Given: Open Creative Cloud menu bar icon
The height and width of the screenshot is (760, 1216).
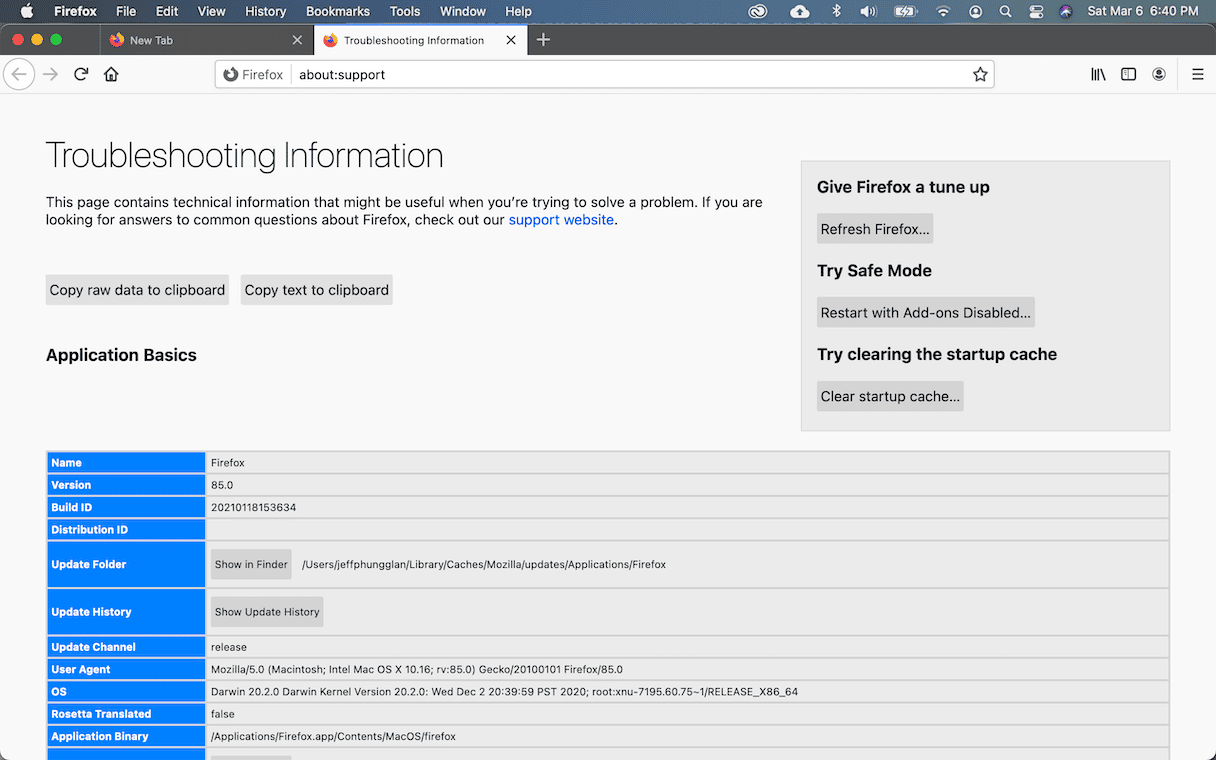Looking at the screenshot, I should [758, 11].
